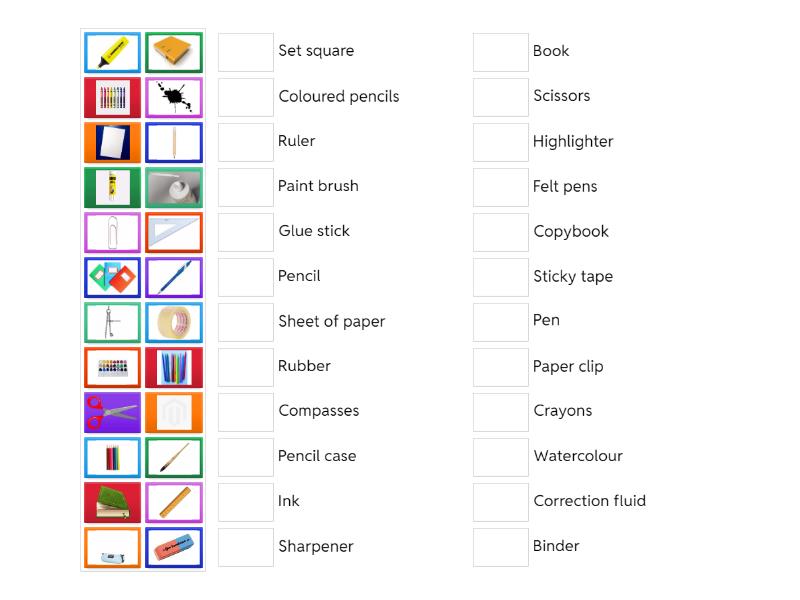Click the answer box beside Sharpener
Screen dimensions: 800x600
pyautogui.click(x=245, y=546)
